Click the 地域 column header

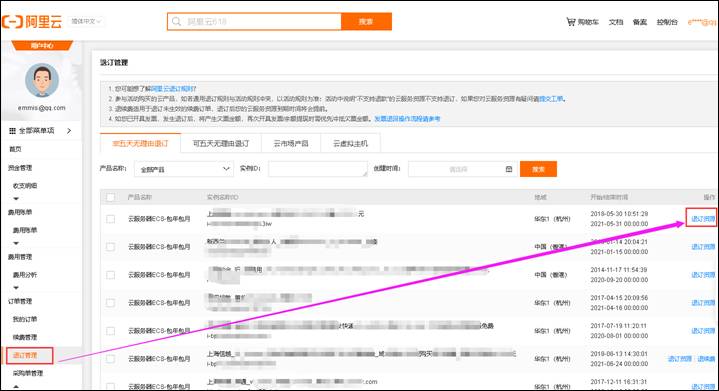coord(540,197)
